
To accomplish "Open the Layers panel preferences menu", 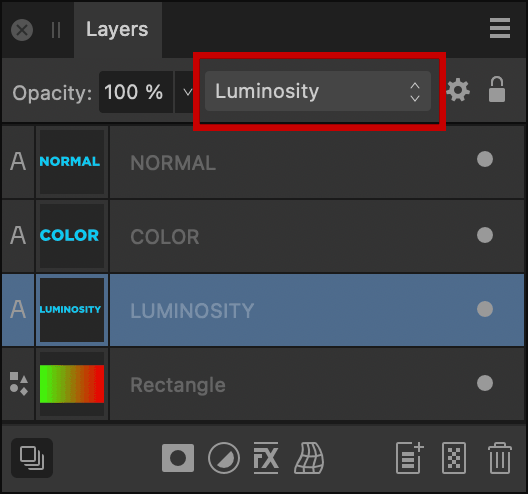I will point(500,28).
